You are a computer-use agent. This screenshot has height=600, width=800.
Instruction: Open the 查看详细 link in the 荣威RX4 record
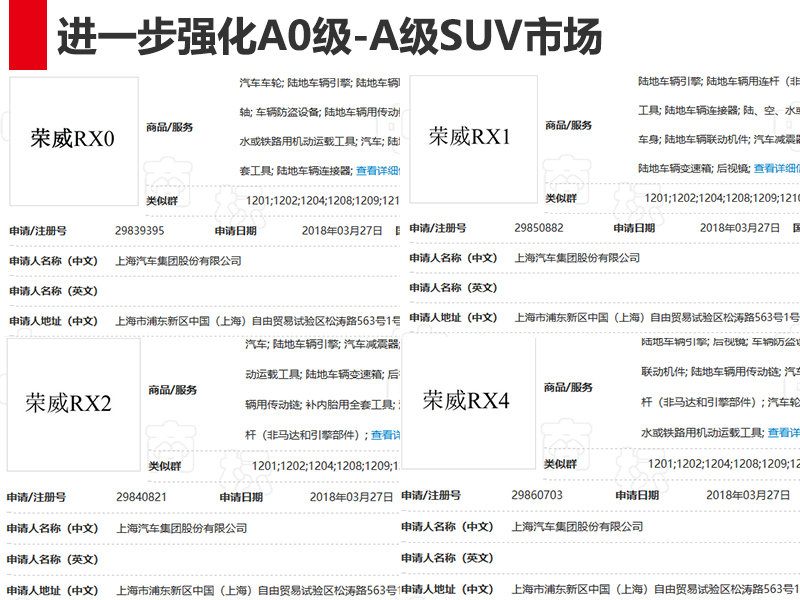(784, 433)
